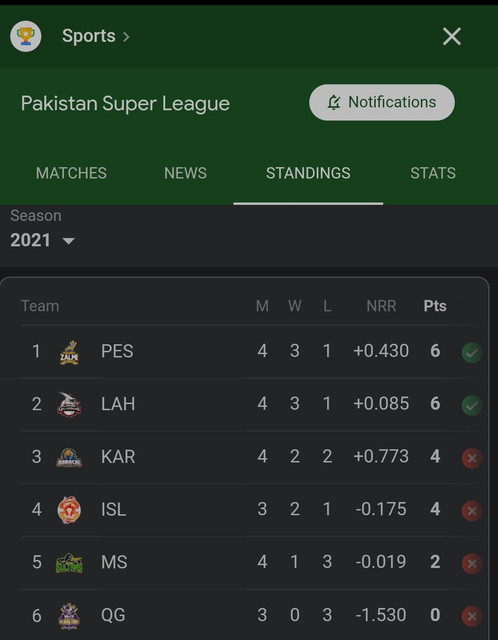
Task: Click the Lahore Qalandars team logo
Action: (69, 404)
